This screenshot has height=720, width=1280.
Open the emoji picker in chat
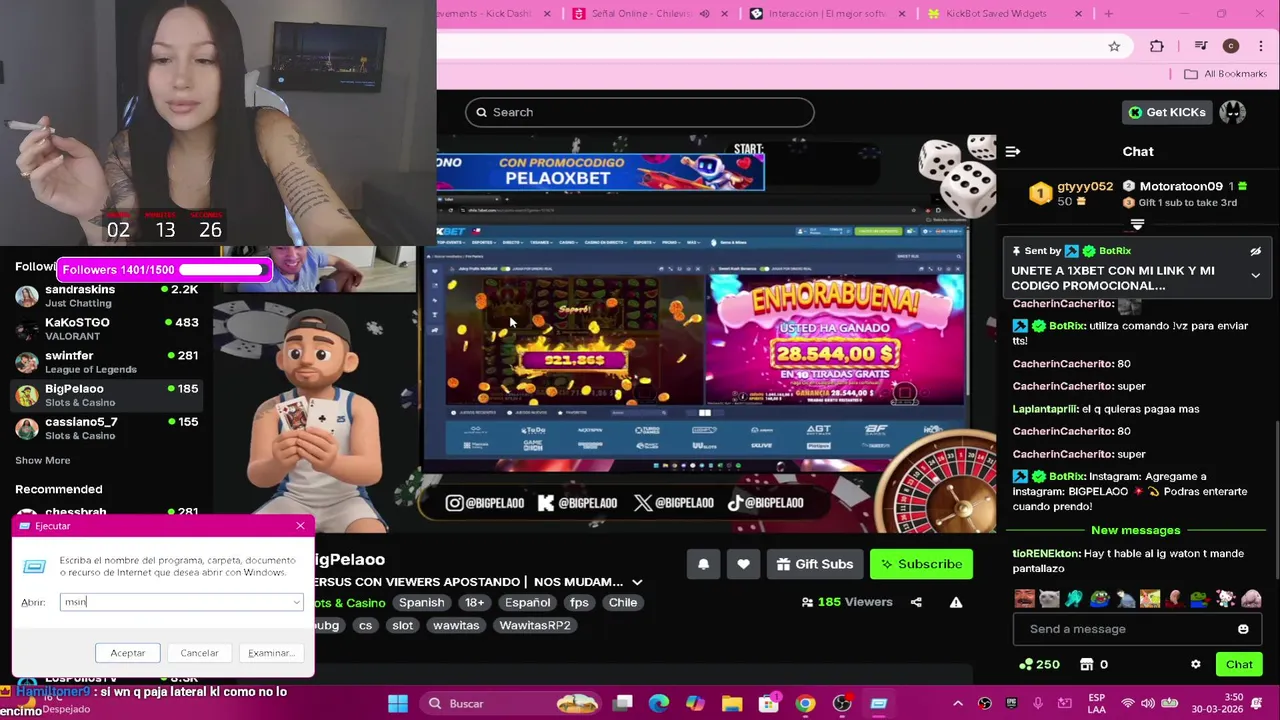click(x=1243, y=629)
